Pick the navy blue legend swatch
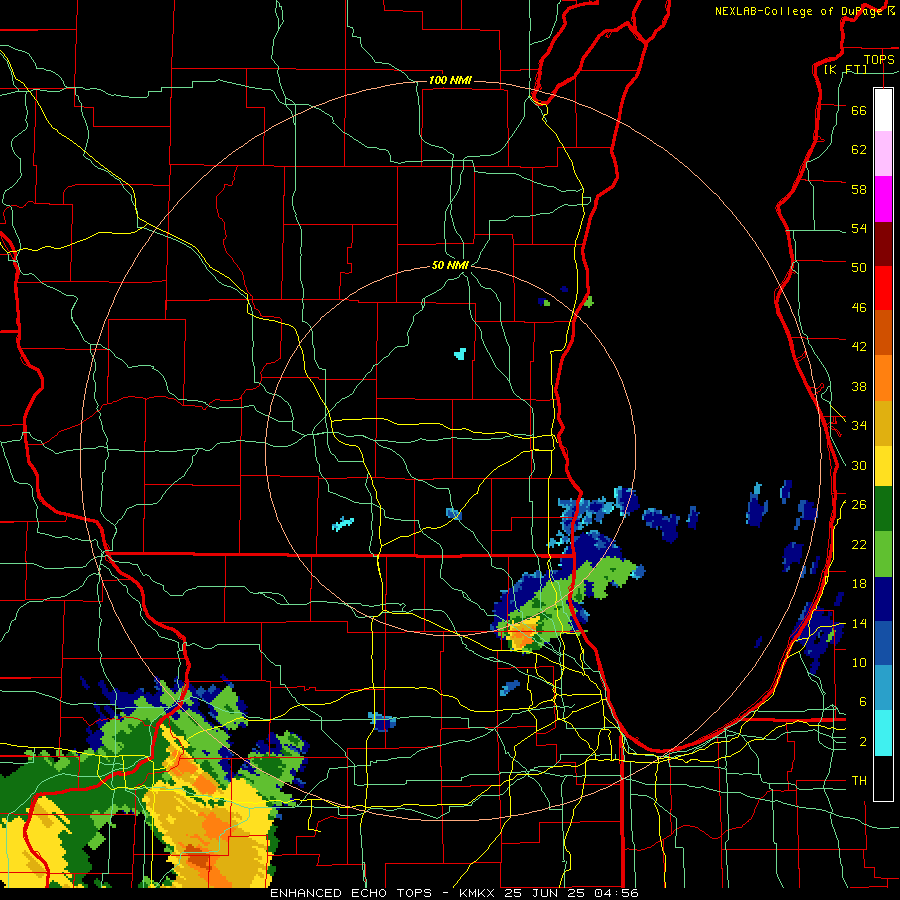Viewport: 900px width, 900px height. point(883,599)
